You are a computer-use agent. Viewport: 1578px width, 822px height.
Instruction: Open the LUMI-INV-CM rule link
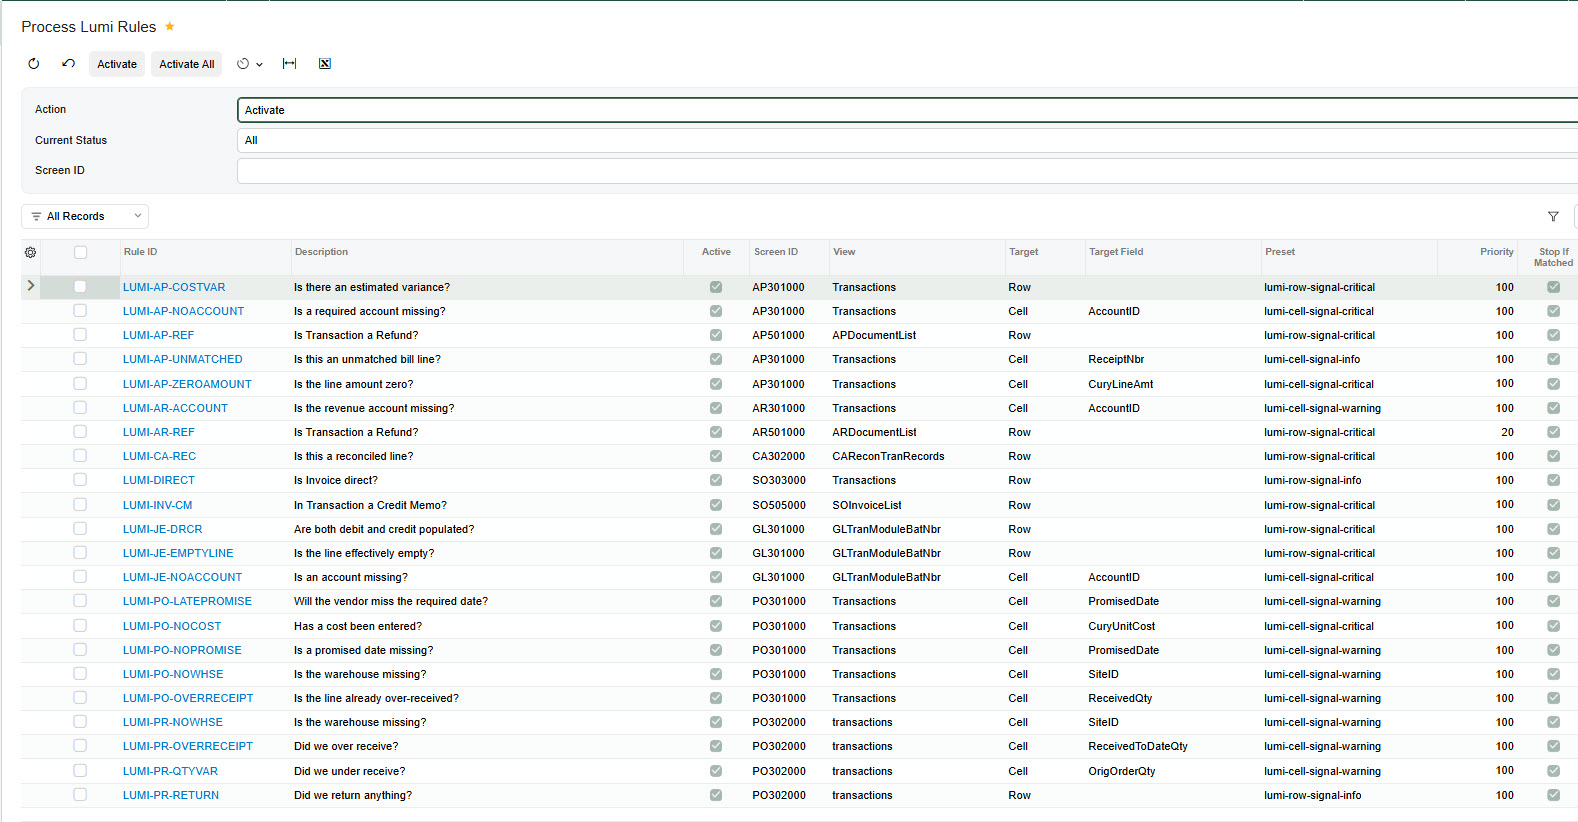point(158,505)
